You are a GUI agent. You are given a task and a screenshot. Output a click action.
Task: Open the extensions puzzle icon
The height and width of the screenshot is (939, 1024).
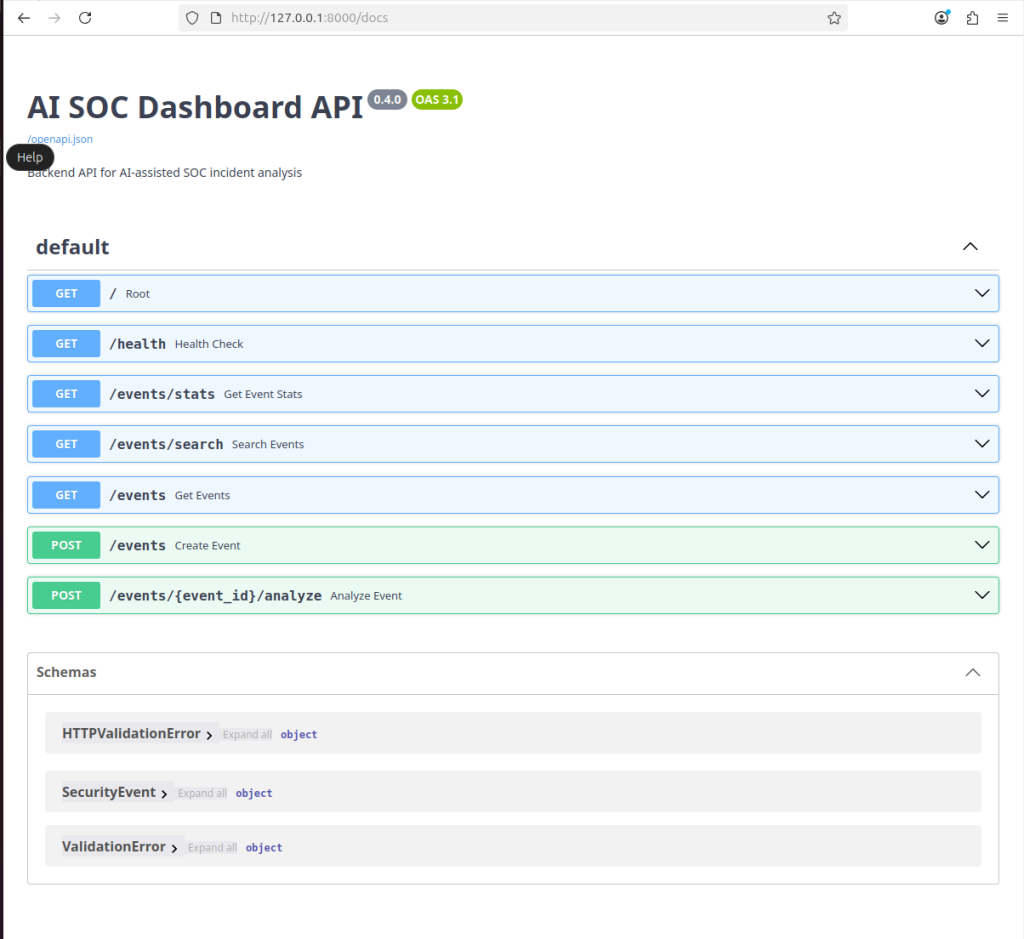point(972,18)
